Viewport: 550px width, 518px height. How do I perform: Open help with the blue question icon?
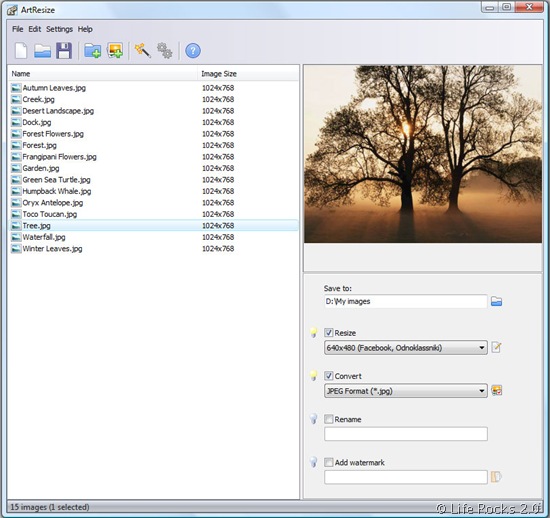tap(193, 51)
